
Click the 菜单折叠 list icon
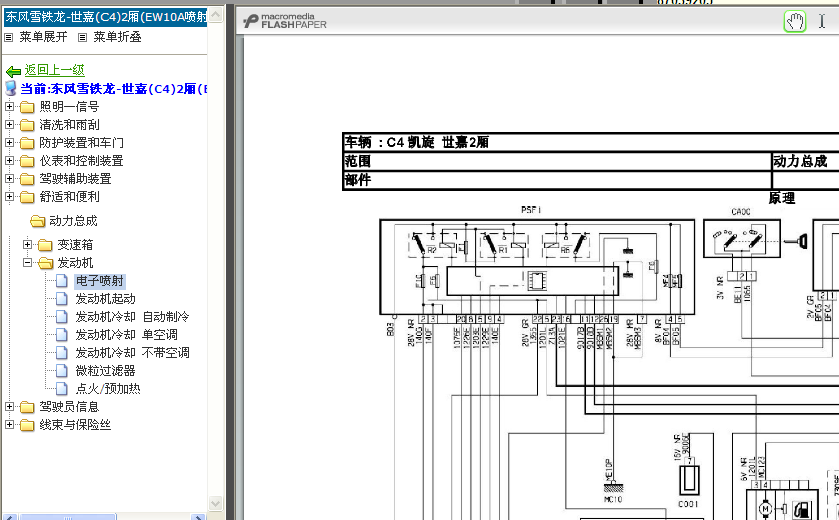[x=82, y=37]
